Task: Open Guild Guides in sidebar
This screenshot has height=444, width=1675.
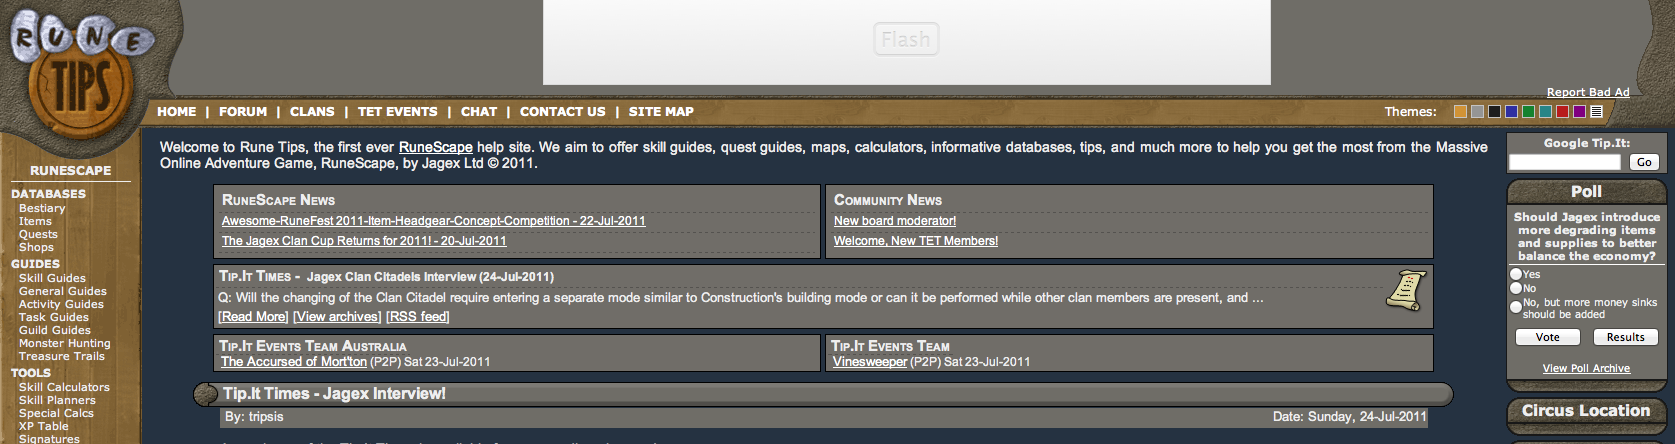Action: pyautogui.click(x=55, y=330)
